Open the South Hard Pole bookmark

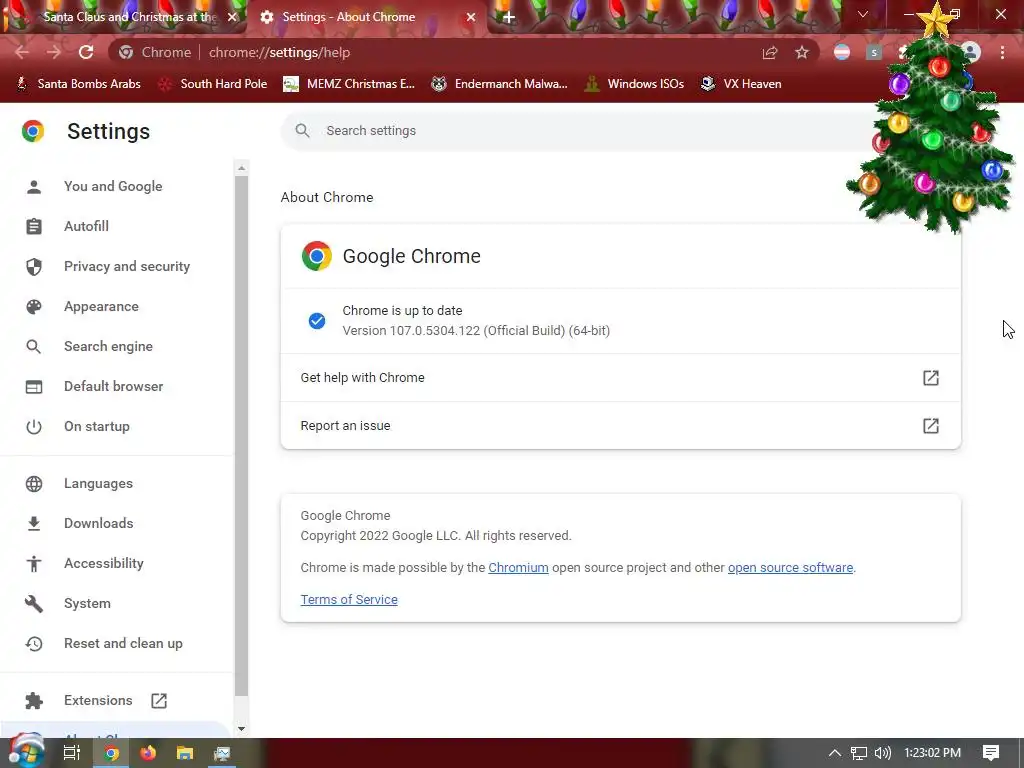coord(213,84)
